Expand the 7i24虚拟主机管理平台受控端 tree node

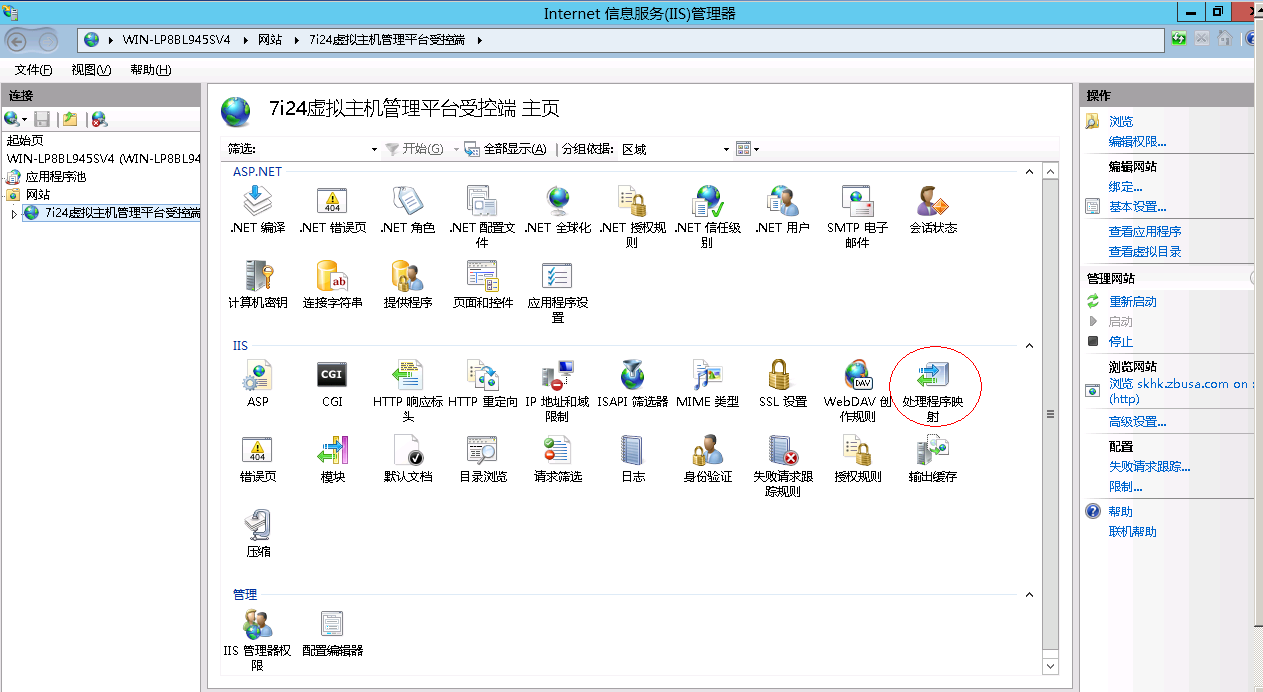(x=14, y=214)
